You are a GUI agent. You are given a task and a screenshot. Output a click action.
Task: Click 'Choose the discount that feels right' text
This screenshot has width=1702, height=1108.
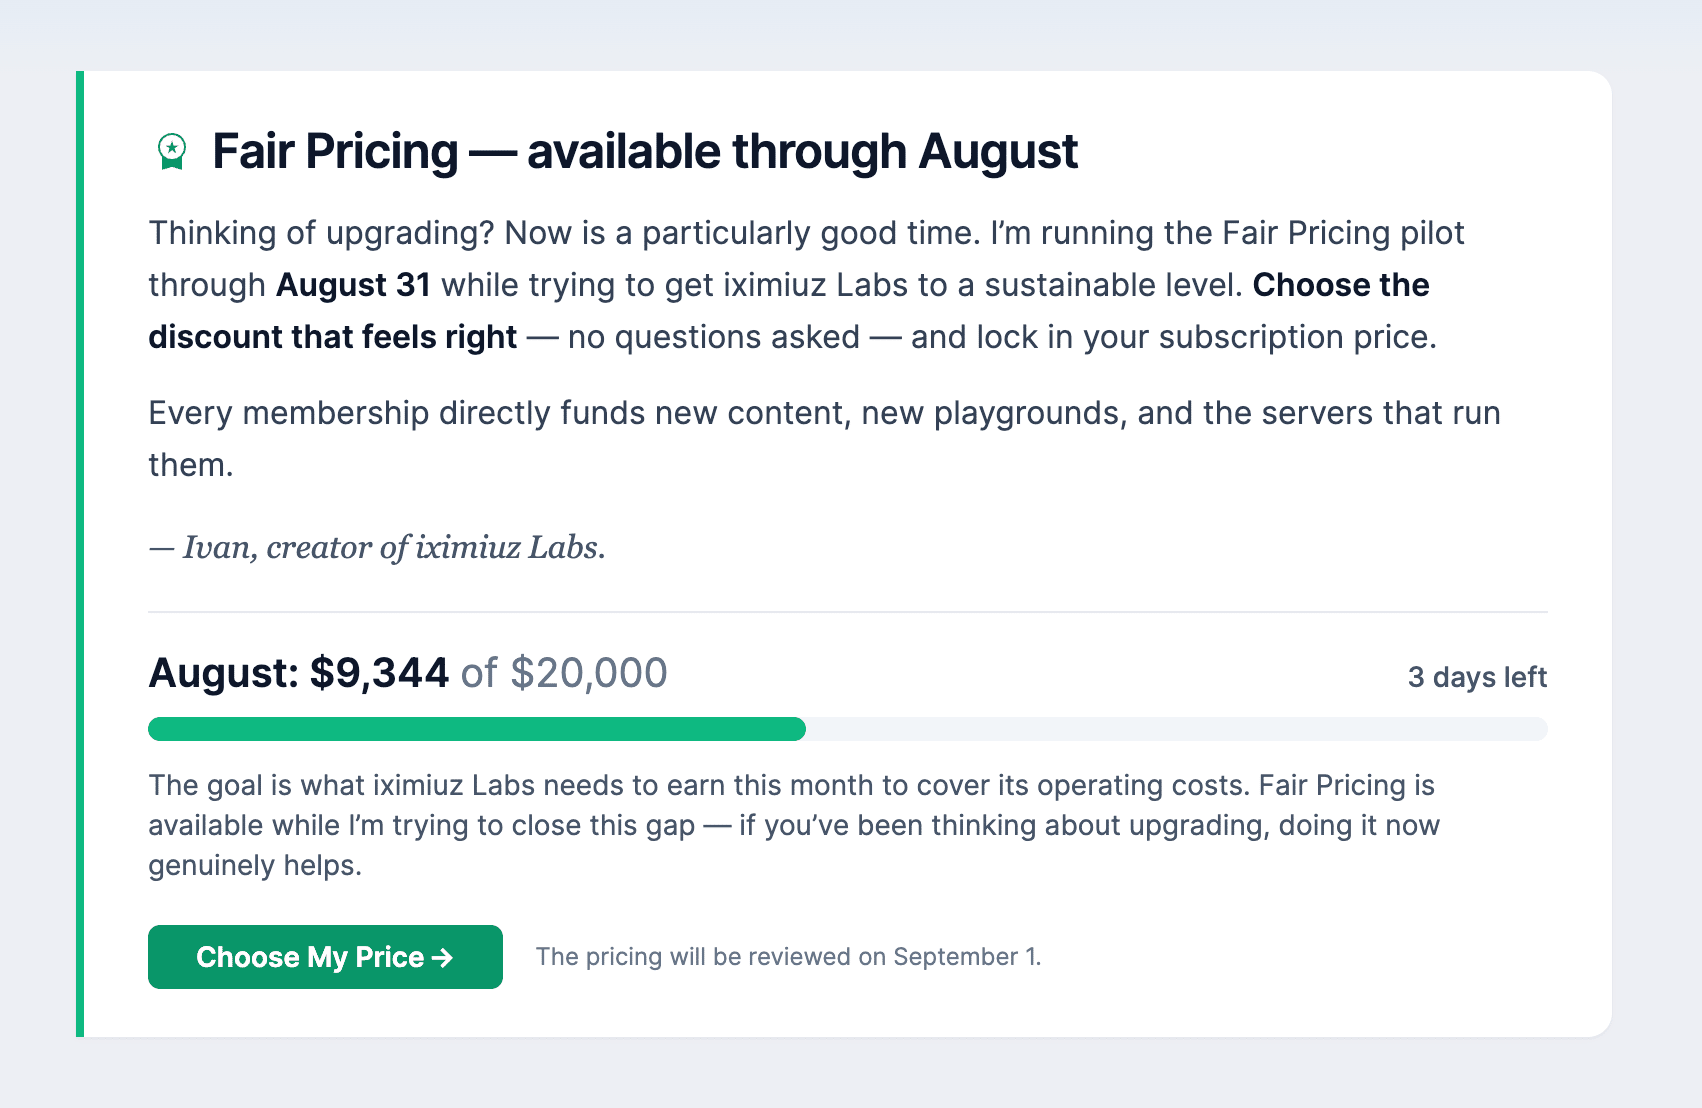pos(789,311)
